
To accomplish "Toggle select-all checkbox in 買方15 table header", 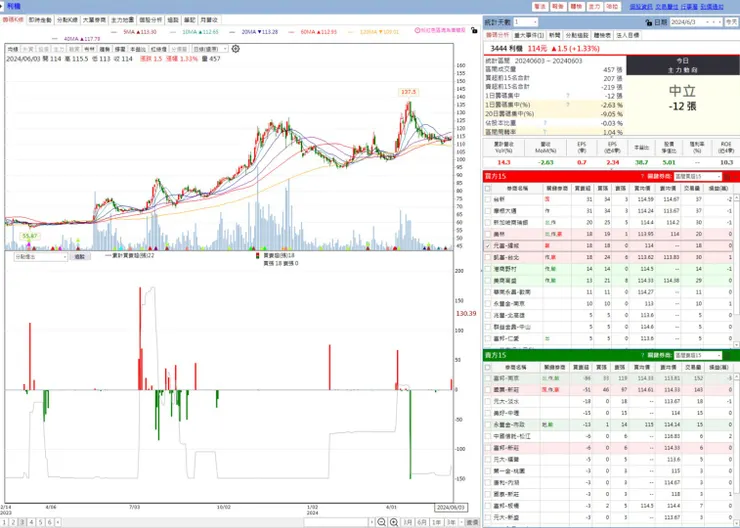I will click(488, 188).
